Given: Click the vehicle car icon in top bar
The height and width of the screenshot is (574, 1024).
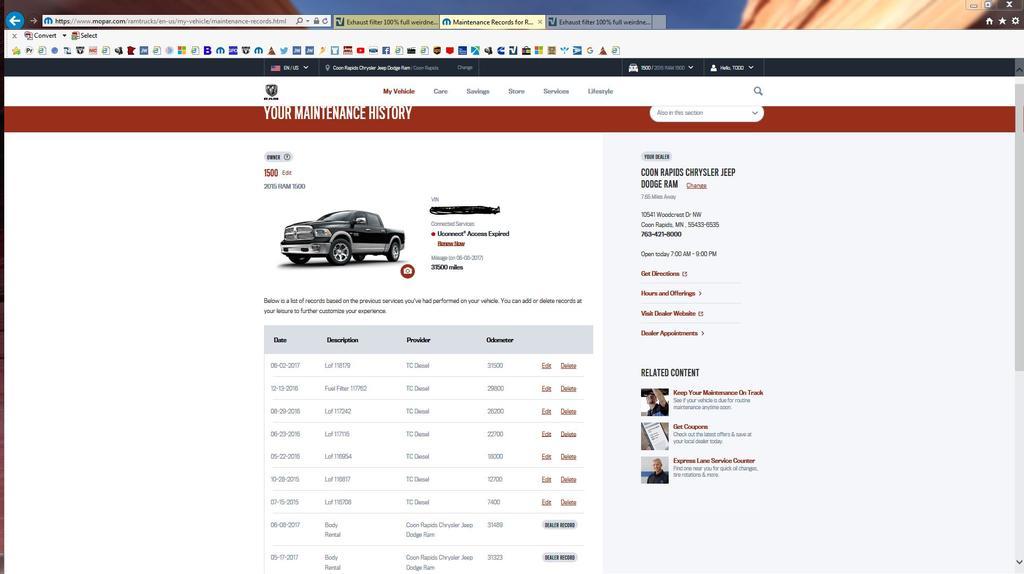Looking at the screenshot, I should pos(633,67).
